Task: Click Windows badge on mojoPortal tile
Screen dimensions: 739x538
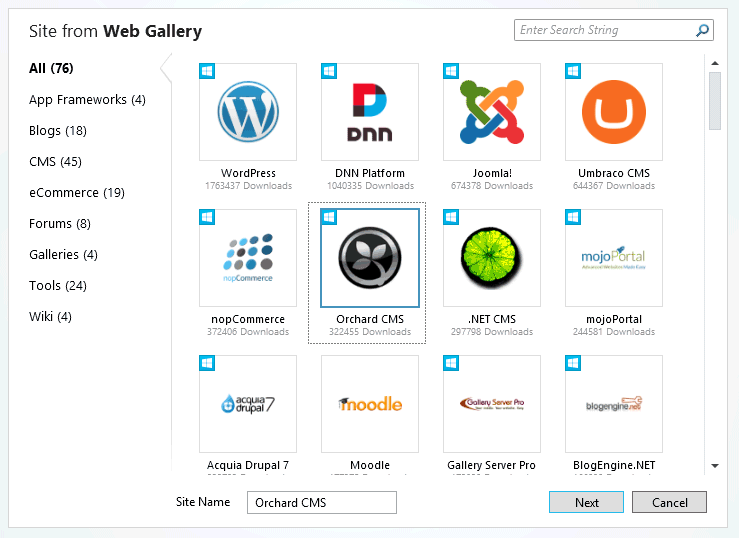Action: click(573, 217)
